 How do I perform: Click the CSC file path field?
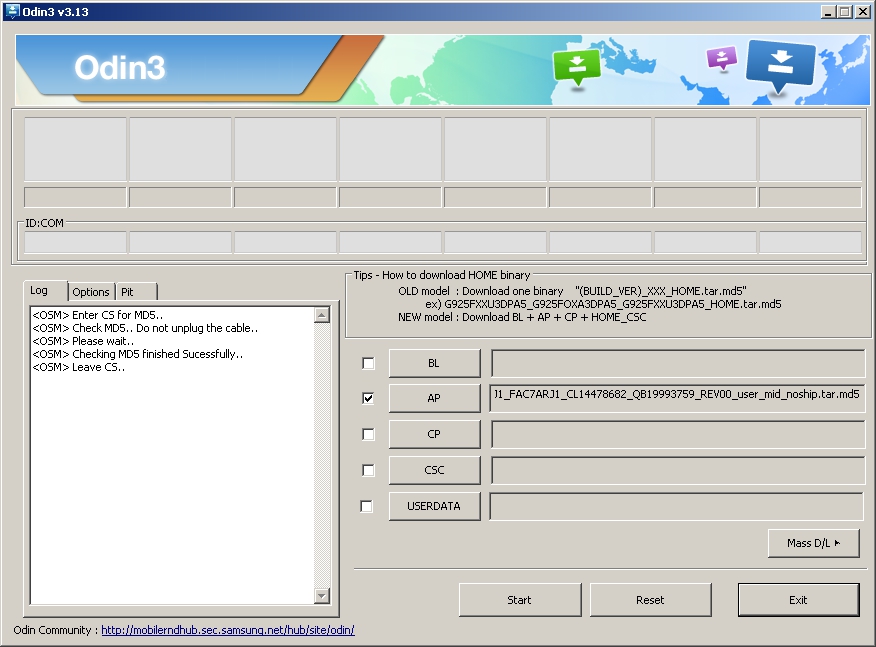pyautogui.click(x=678, y=470)
